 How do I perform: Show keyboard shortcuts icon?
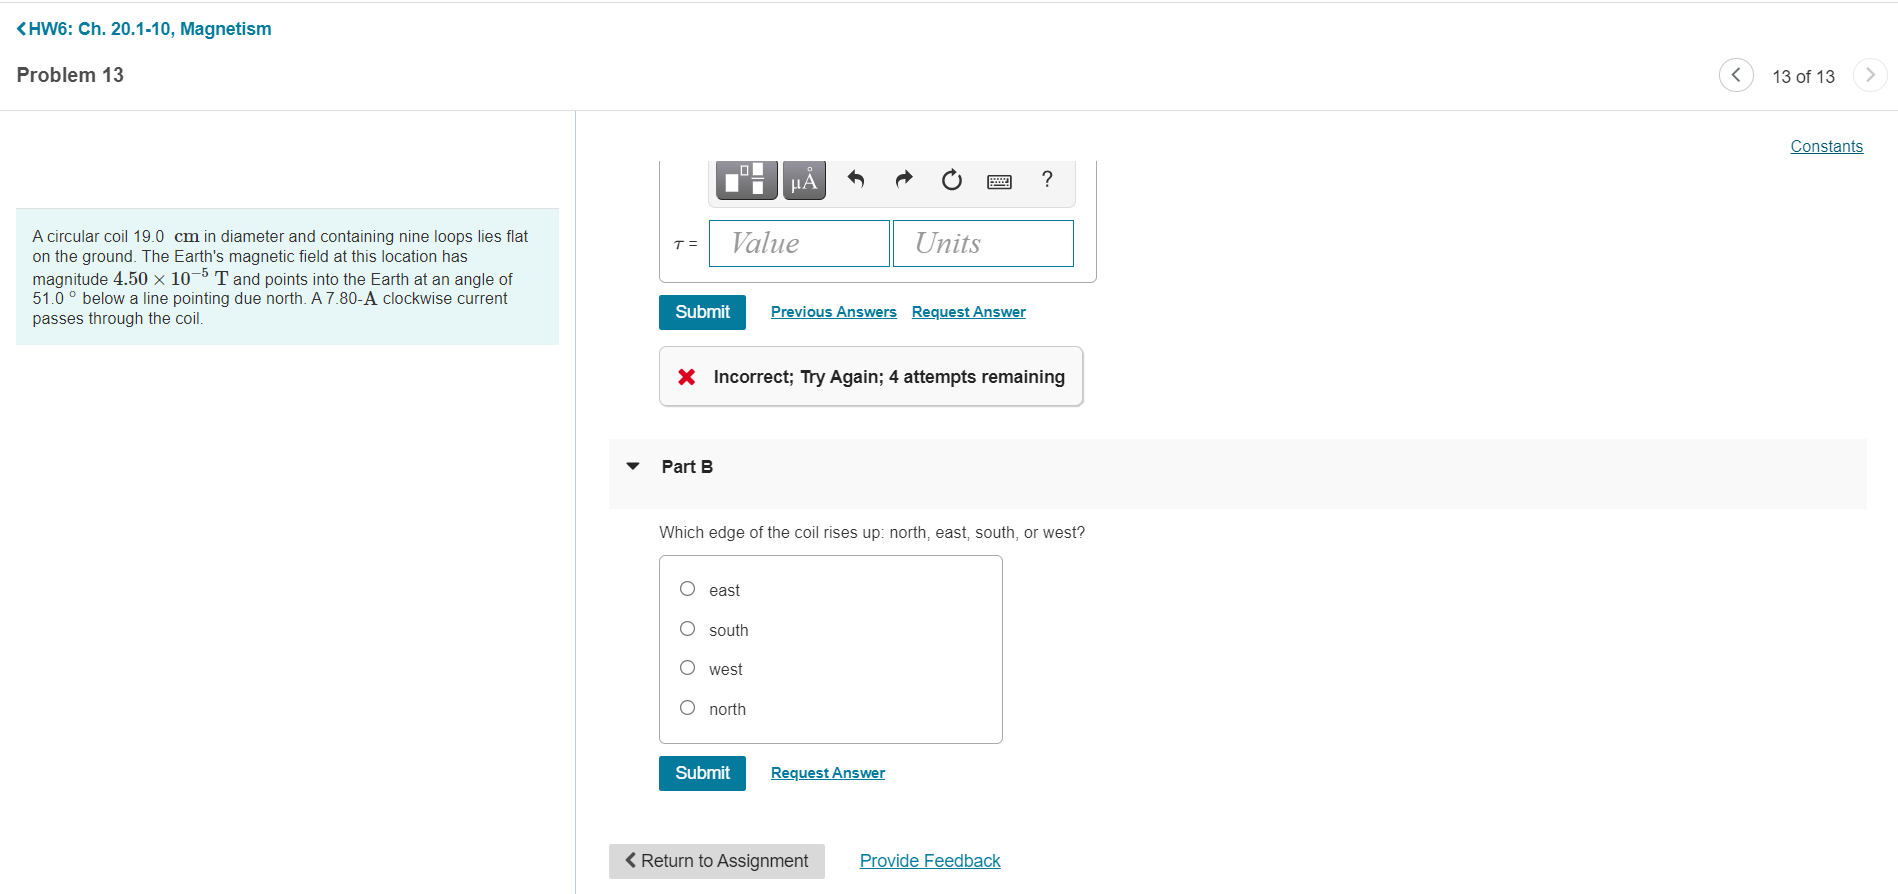[x=999, y=181]
